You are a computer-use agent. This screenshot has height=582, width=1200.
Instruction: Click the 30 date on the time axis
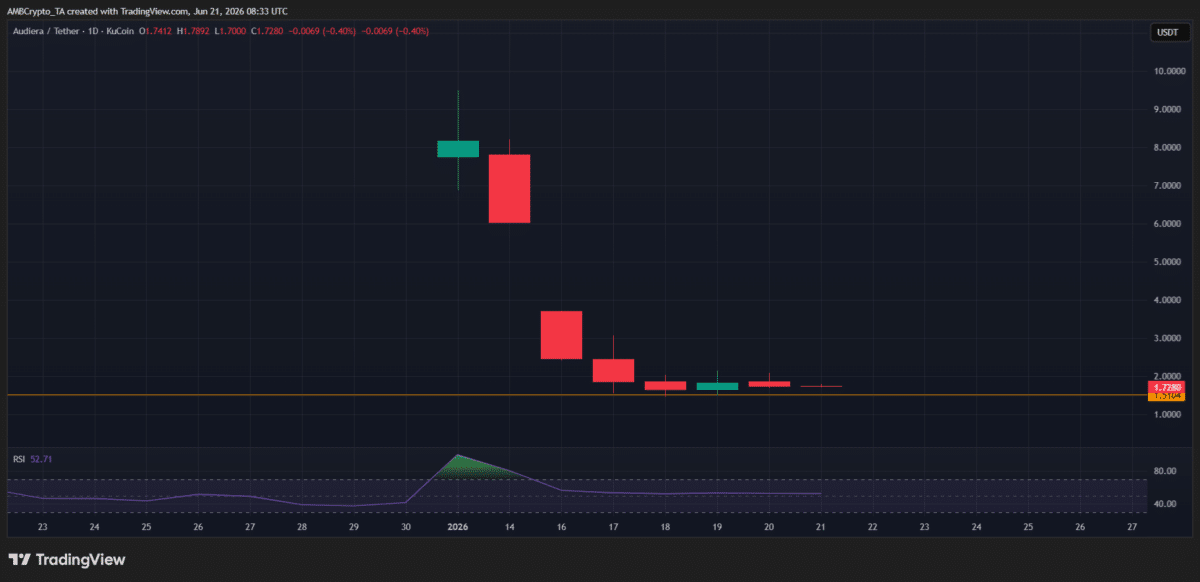[x=406, y=526]
